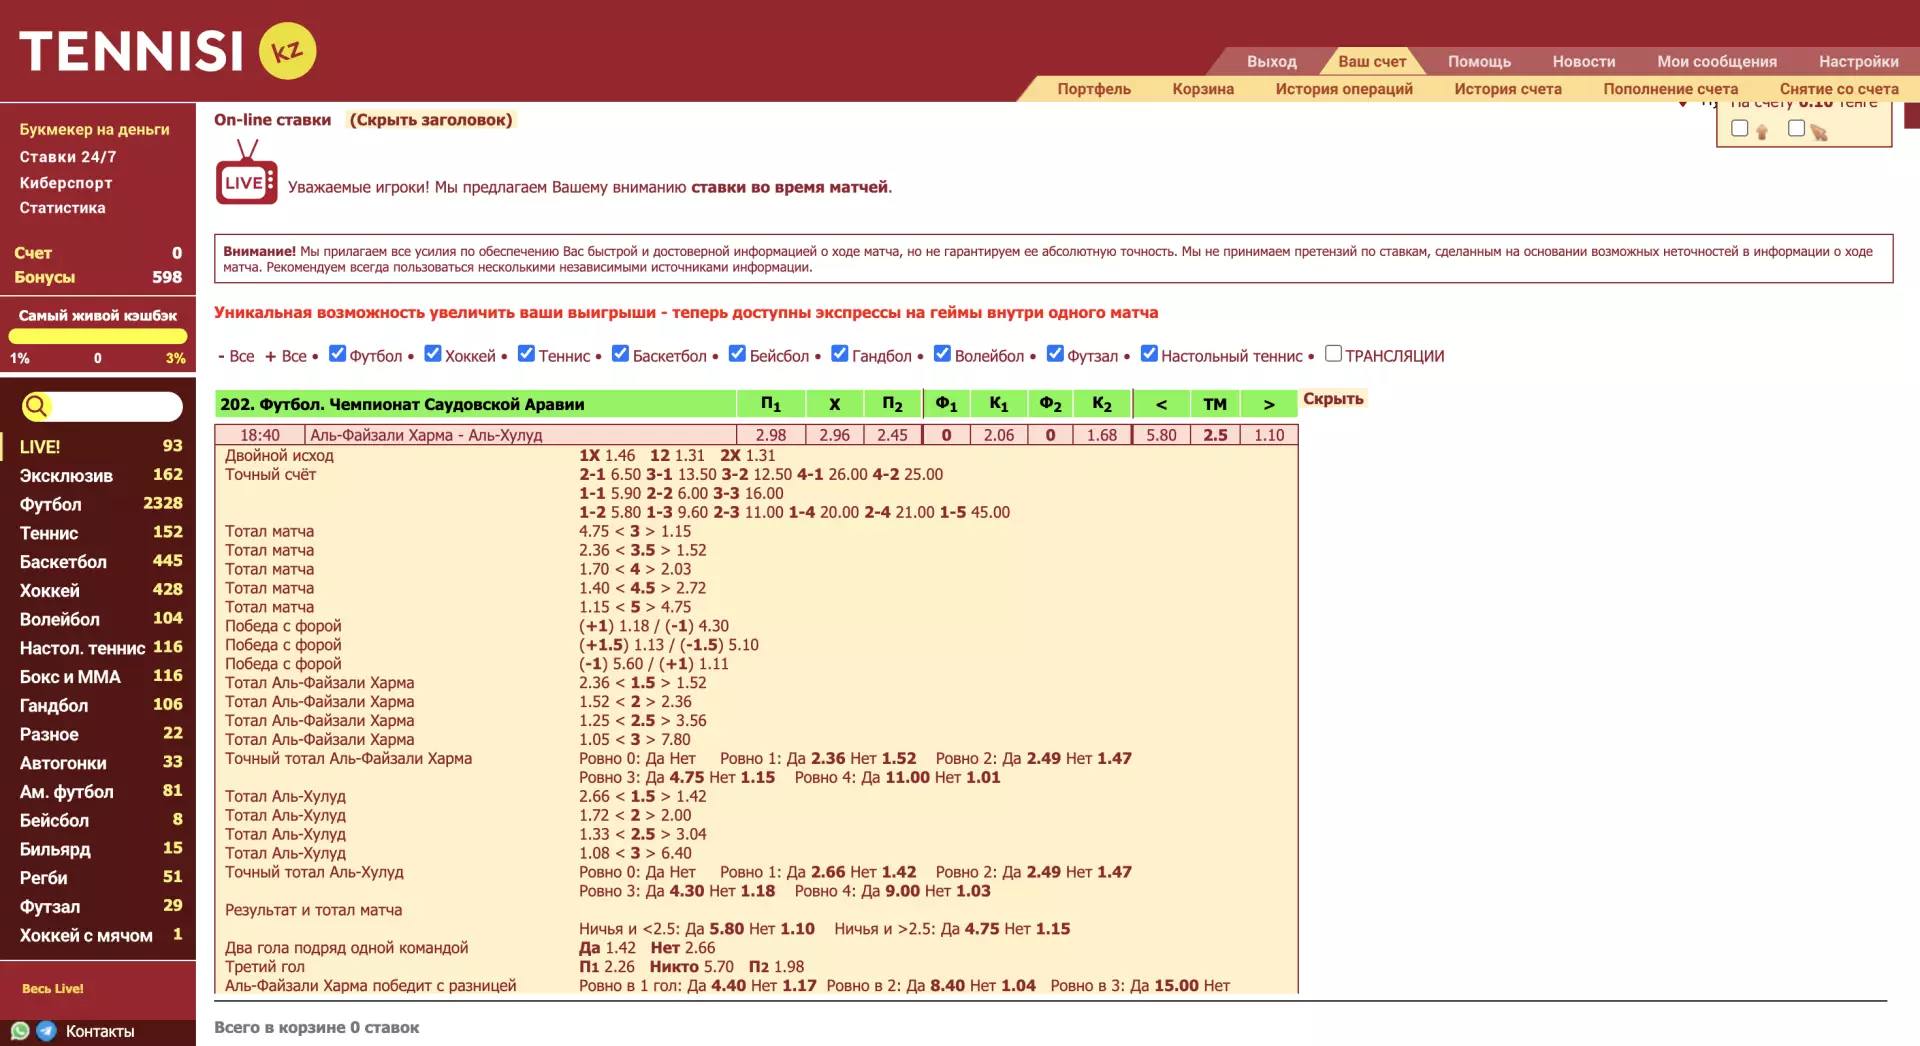Click the cursor pointer icon in account box
This screenshot has height=1046, width=1920.
[1819, 132]
